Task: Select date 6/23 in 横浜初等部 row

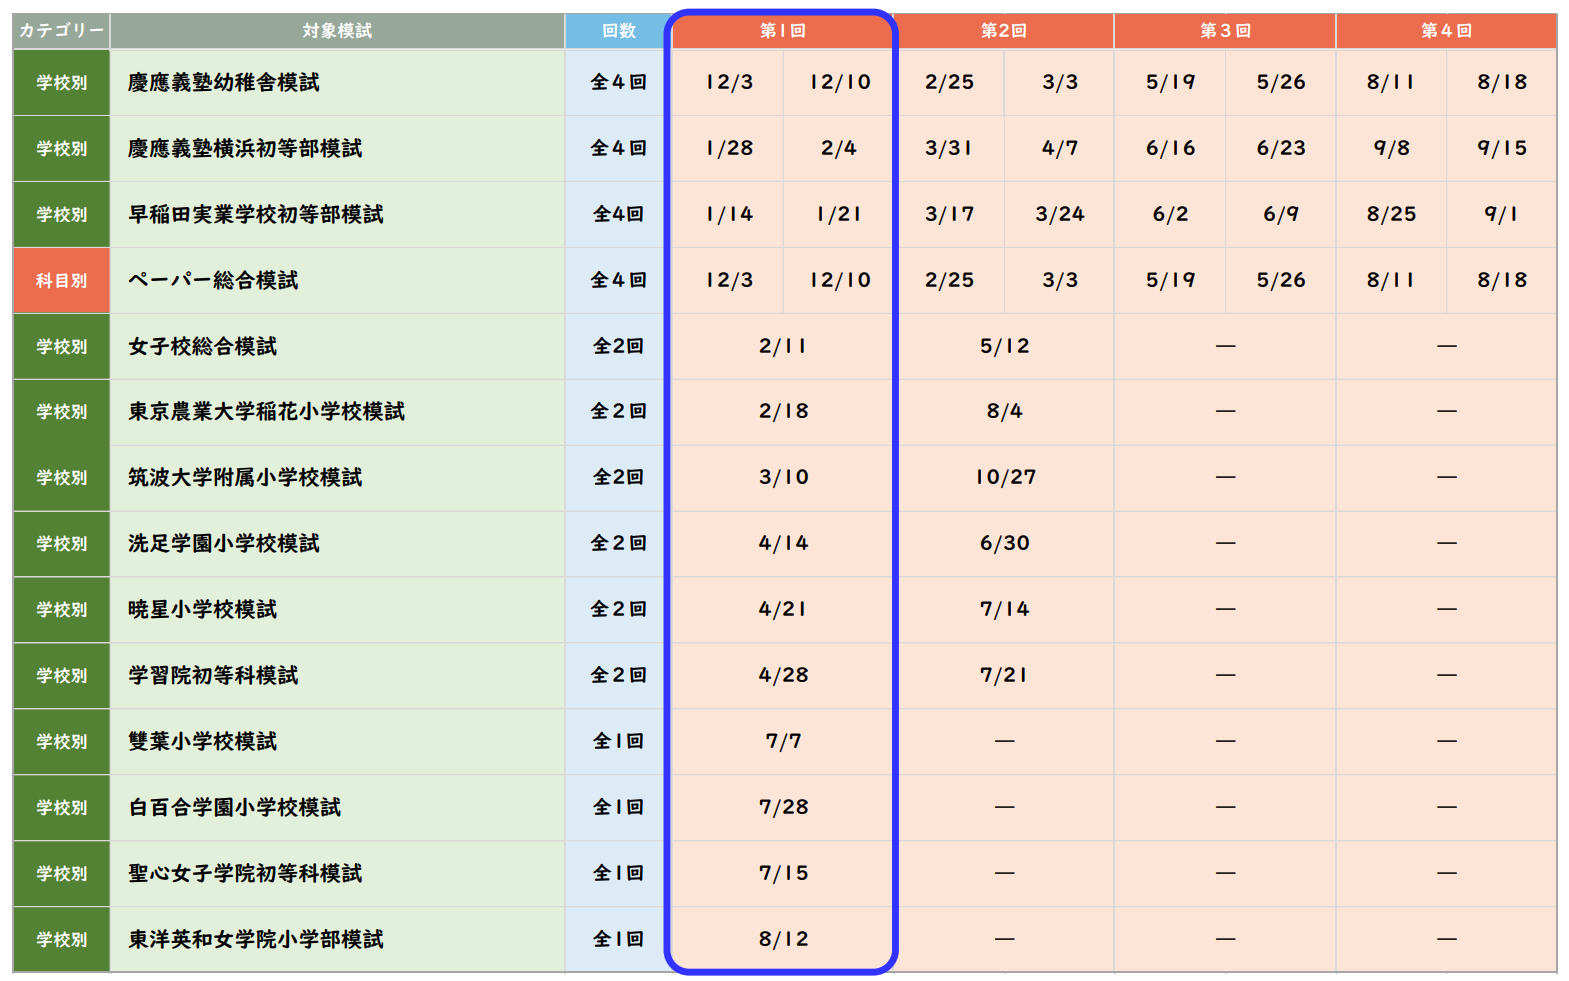Action: click(1281, 149)
